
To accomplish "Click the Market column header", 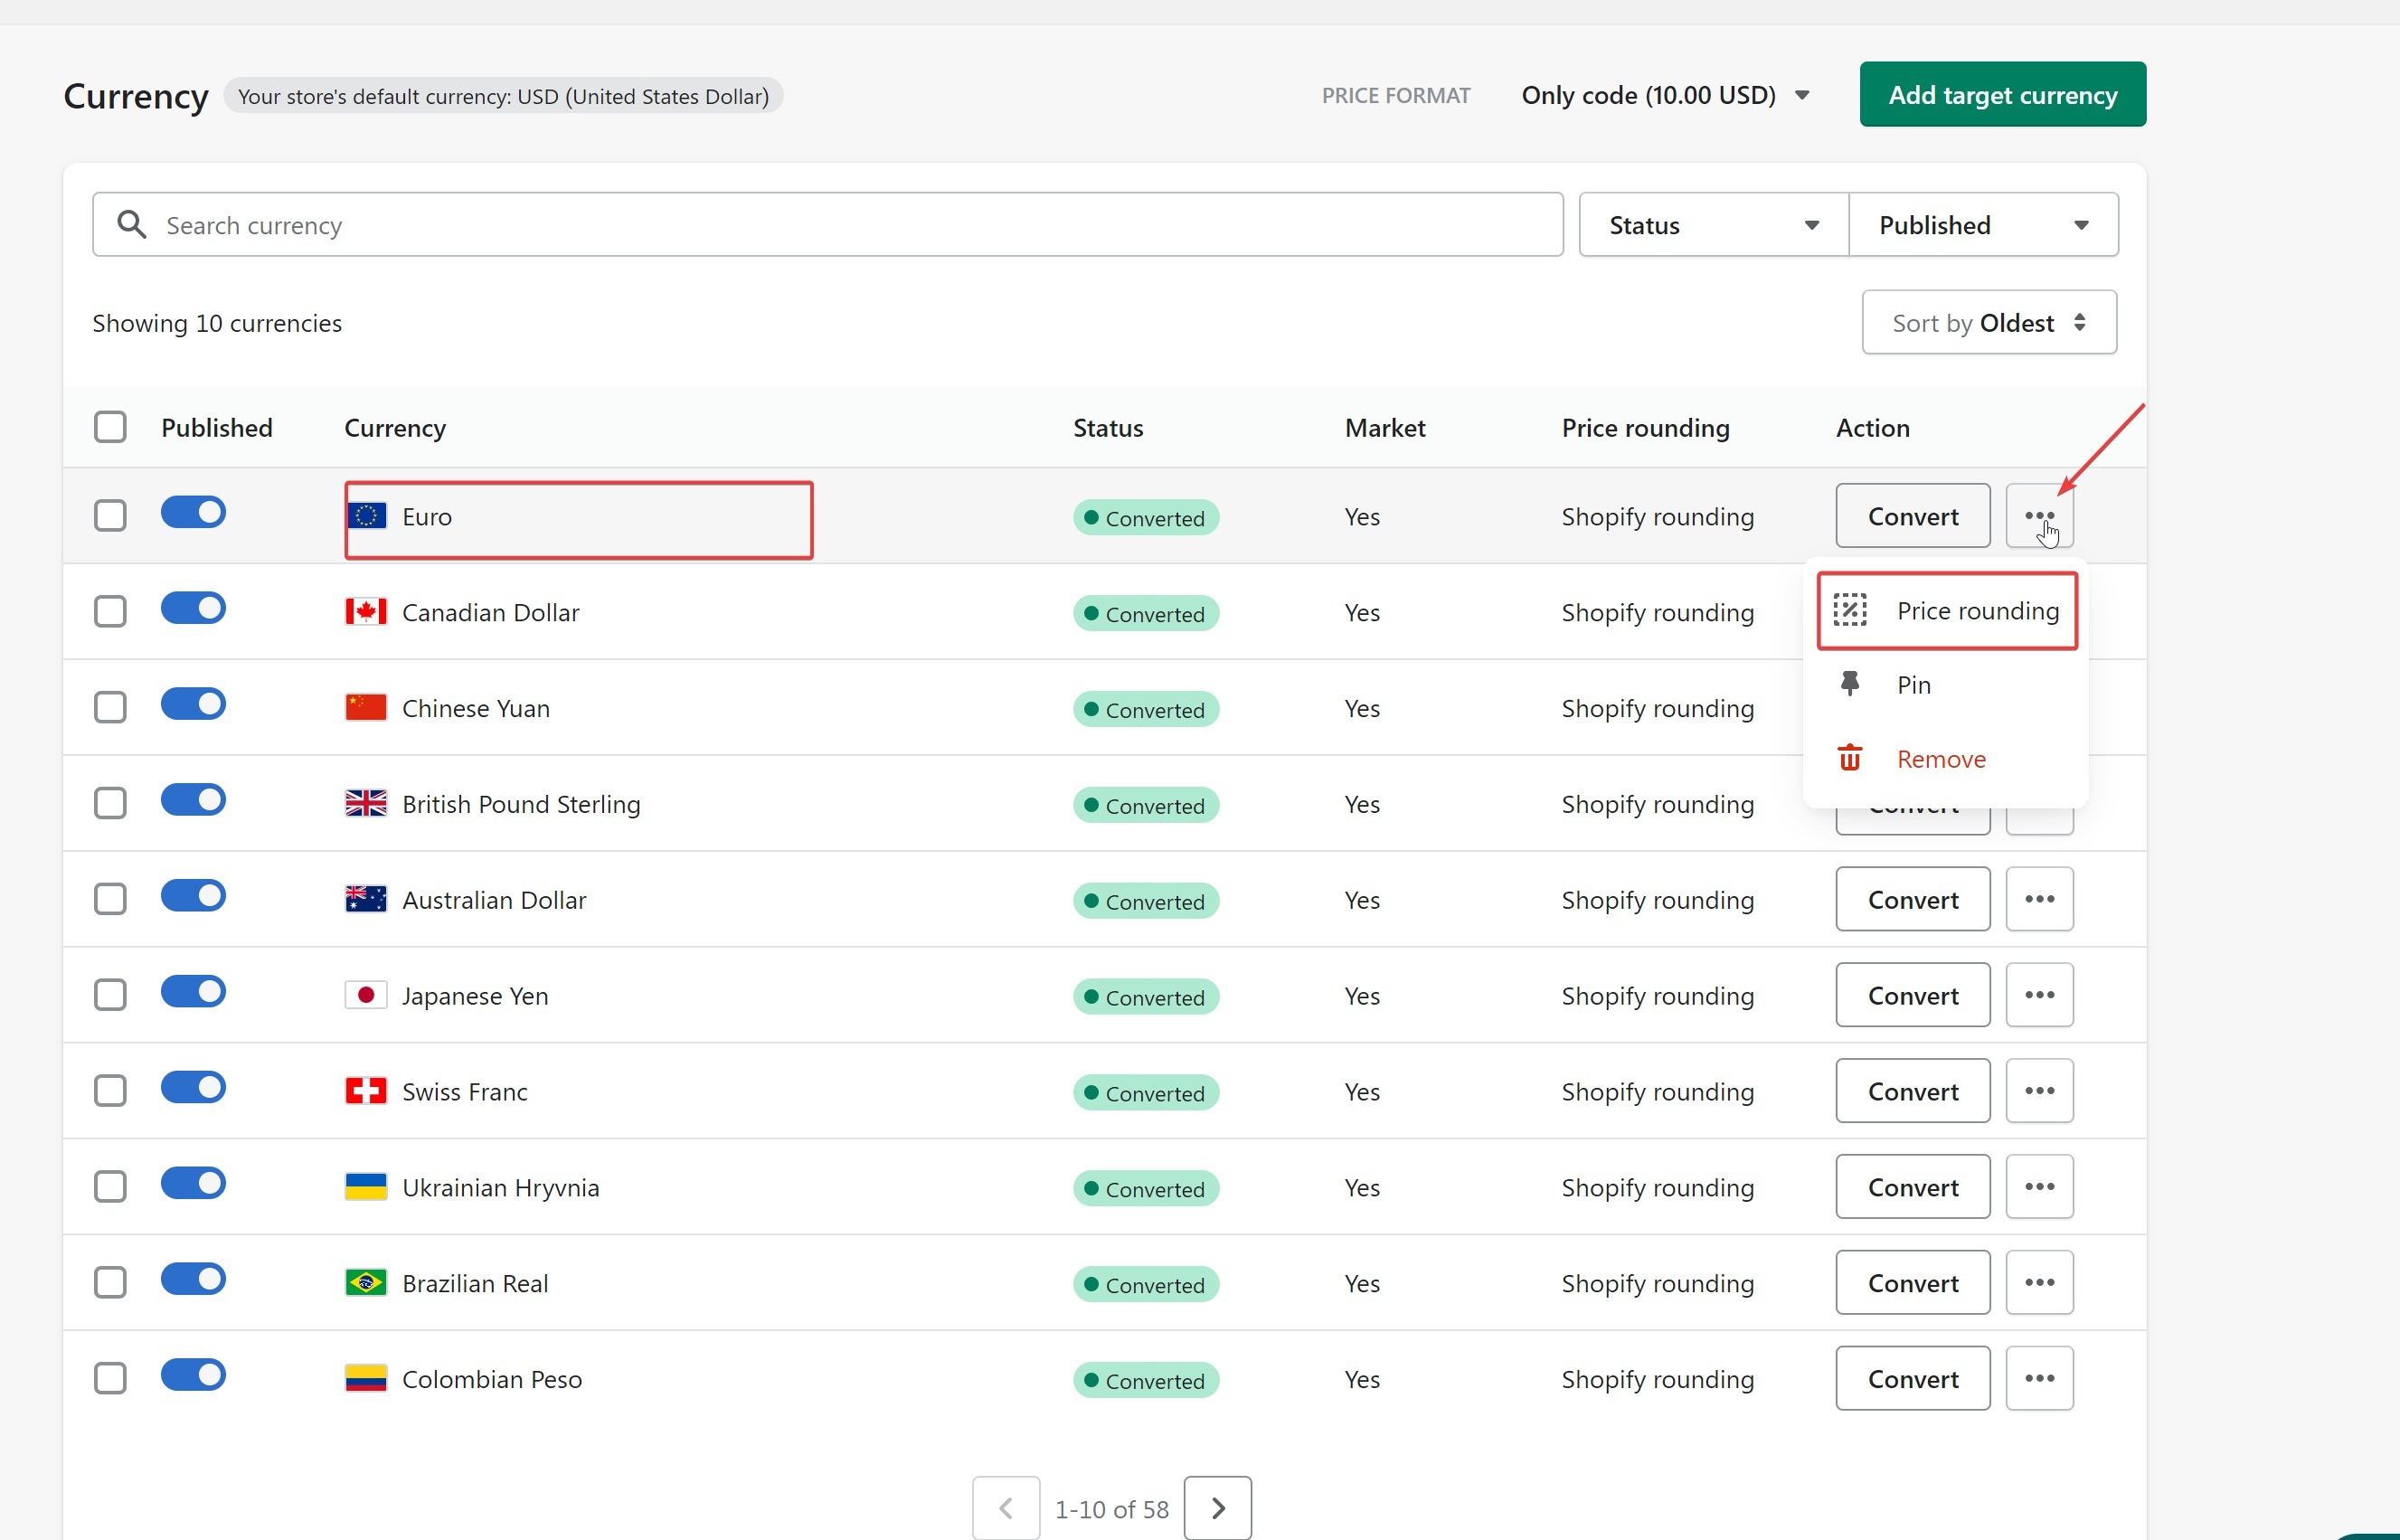I will [1385, 428].
